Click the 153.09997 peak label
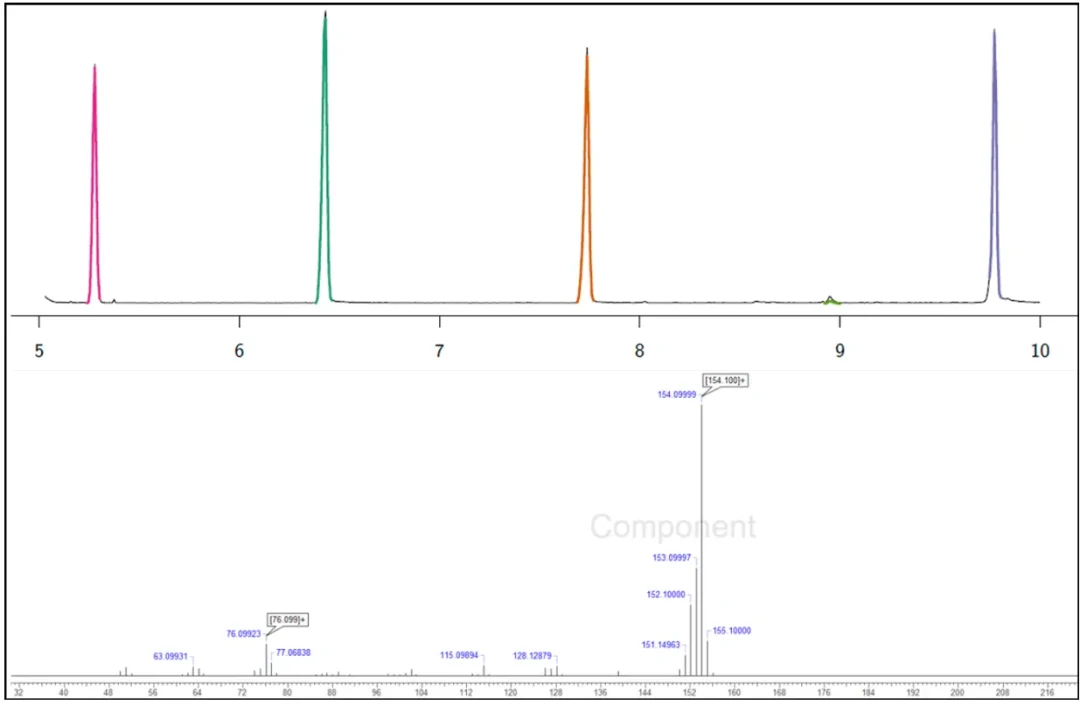 672,558
